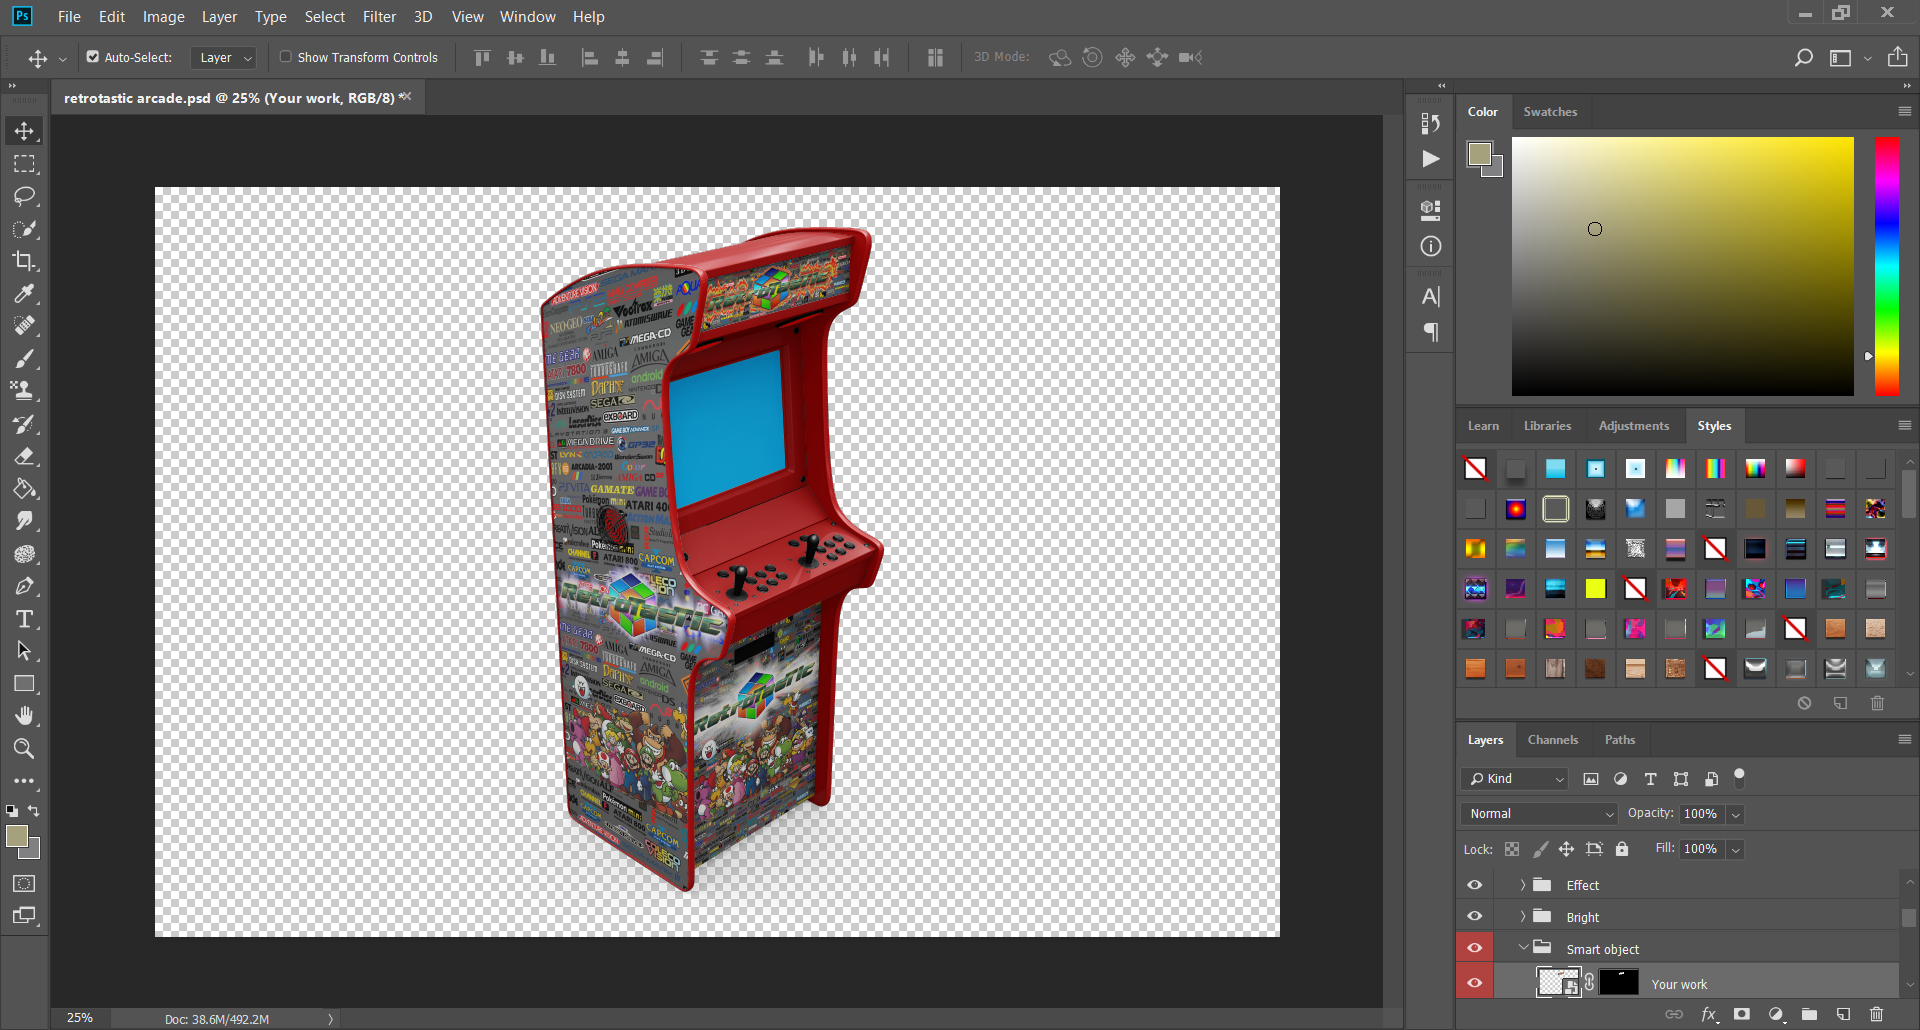Open the Actions play panel icon
Screen dimensions: 1920x1030
(x=1431, y=159)
